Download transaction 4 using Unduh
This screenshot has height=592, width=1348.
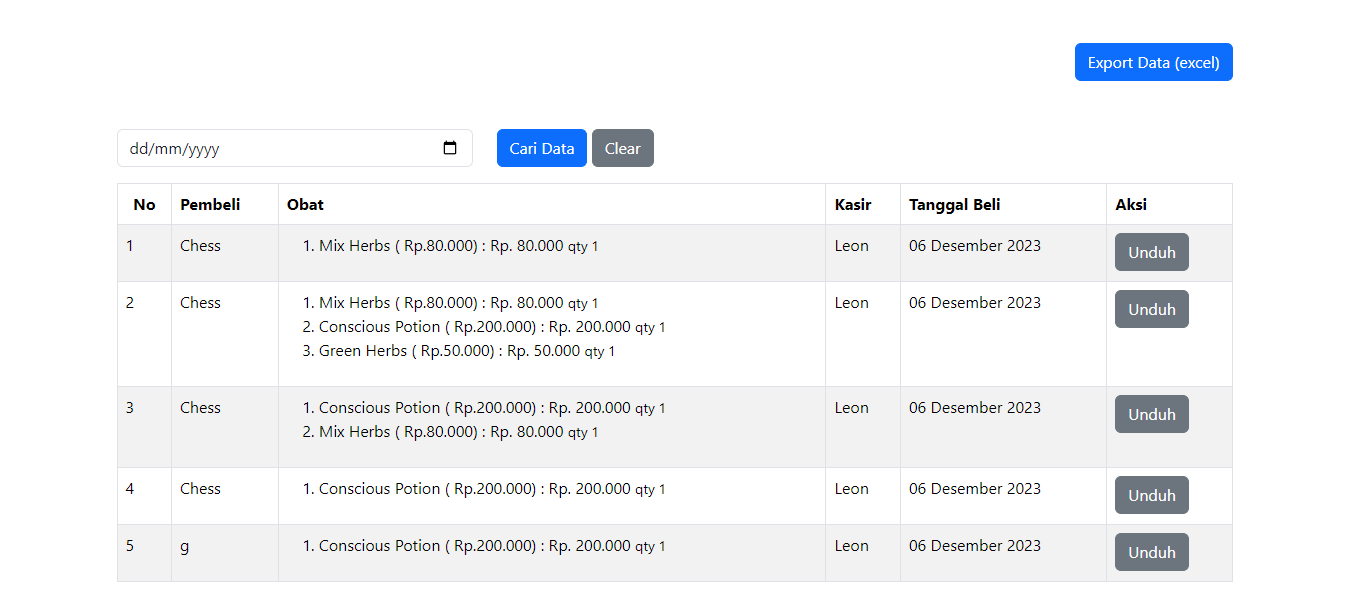pos(1151,495)
